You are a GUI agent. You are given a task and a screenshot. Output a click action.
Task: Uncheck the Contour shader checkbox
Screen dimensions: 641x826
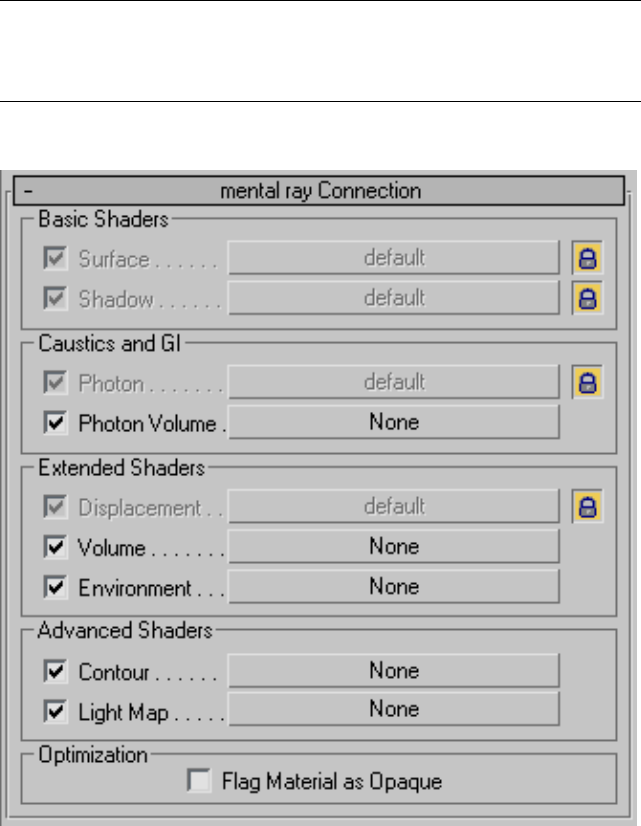pyautogui.click(x=54, y=671)
